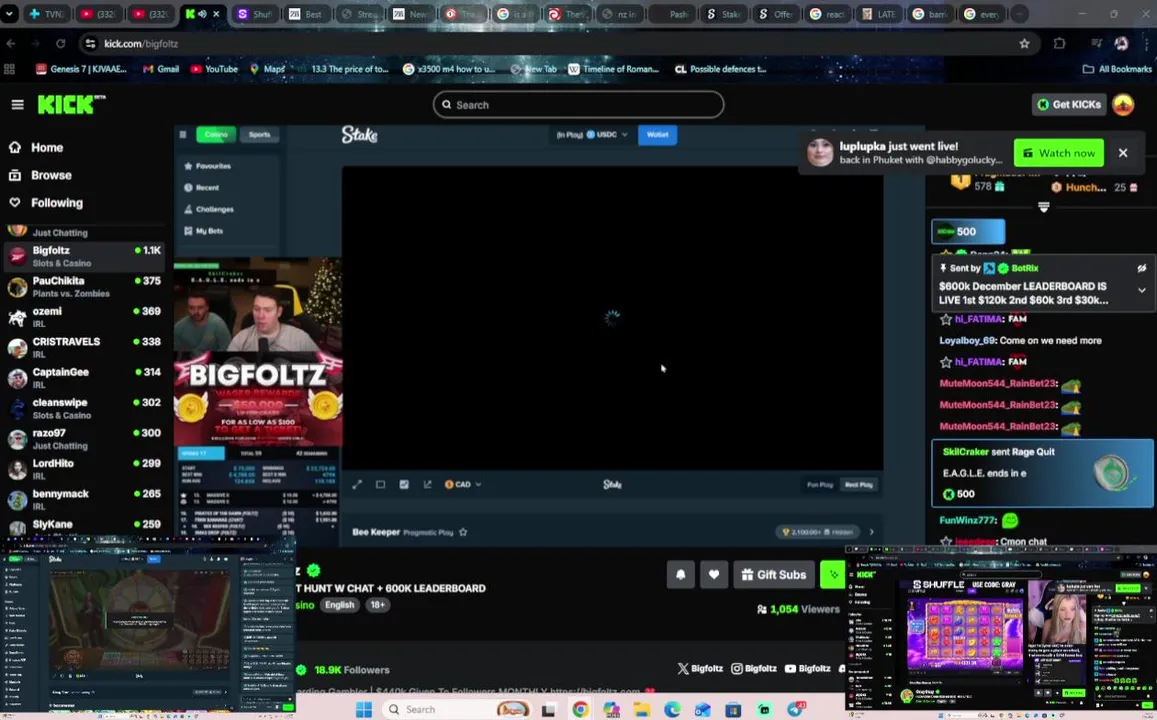Open Recent in Stake sidebar
The image size is (1157, 720).
coord(201,187)
